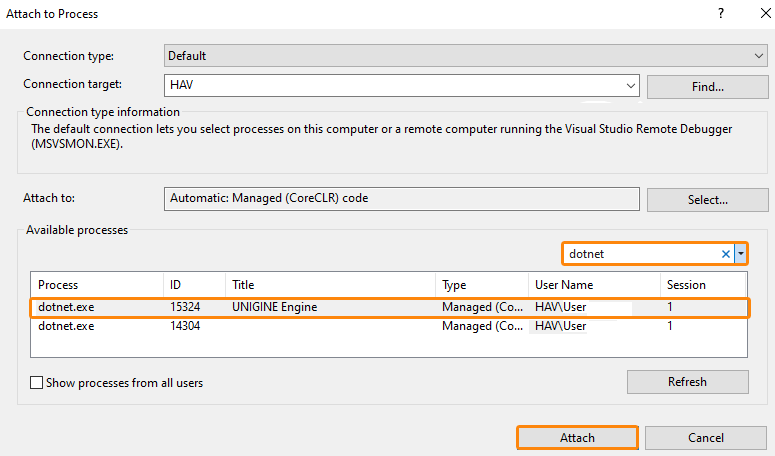The image size is (775, 456).
Task: Expand the Connection target dropdown
Action: [631, 87]
